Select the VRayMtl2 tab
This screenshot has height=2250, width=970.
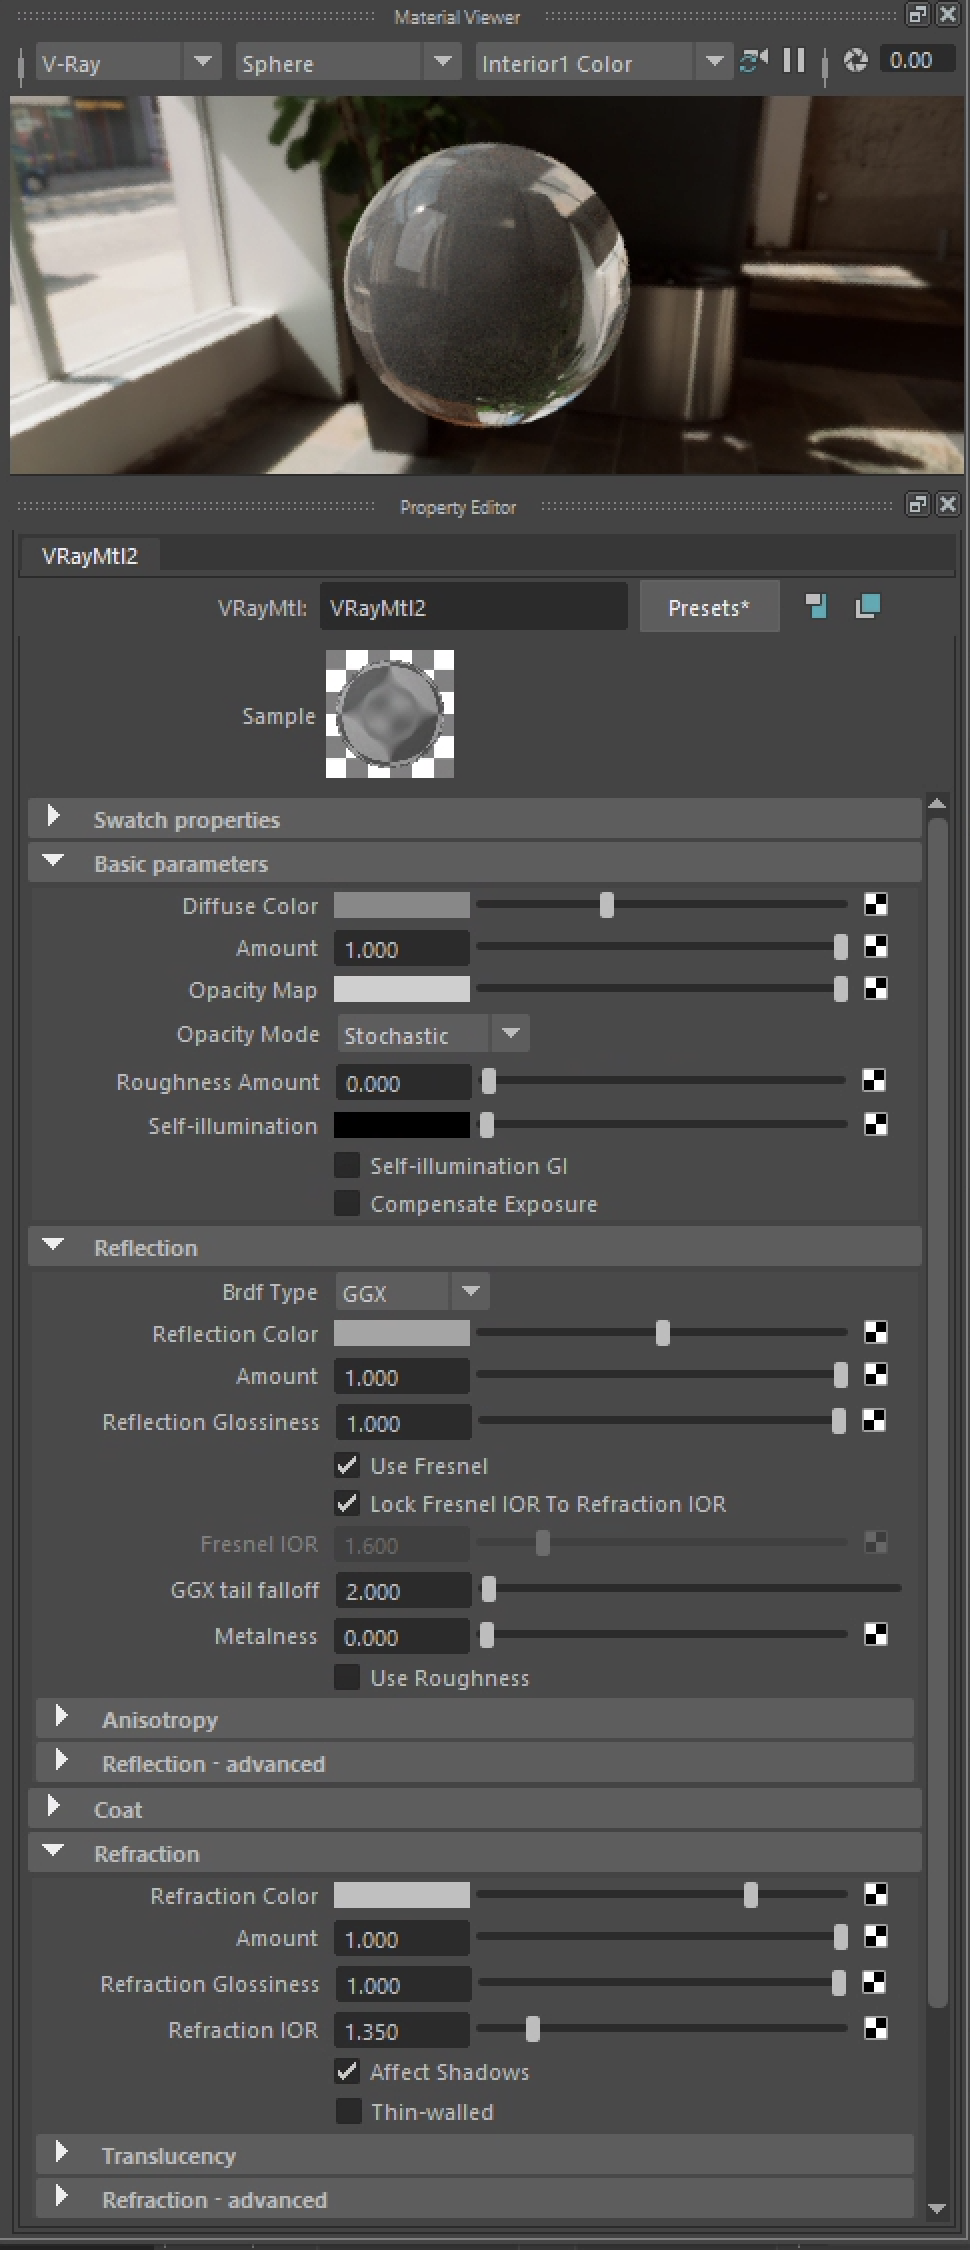pos(89,556)
